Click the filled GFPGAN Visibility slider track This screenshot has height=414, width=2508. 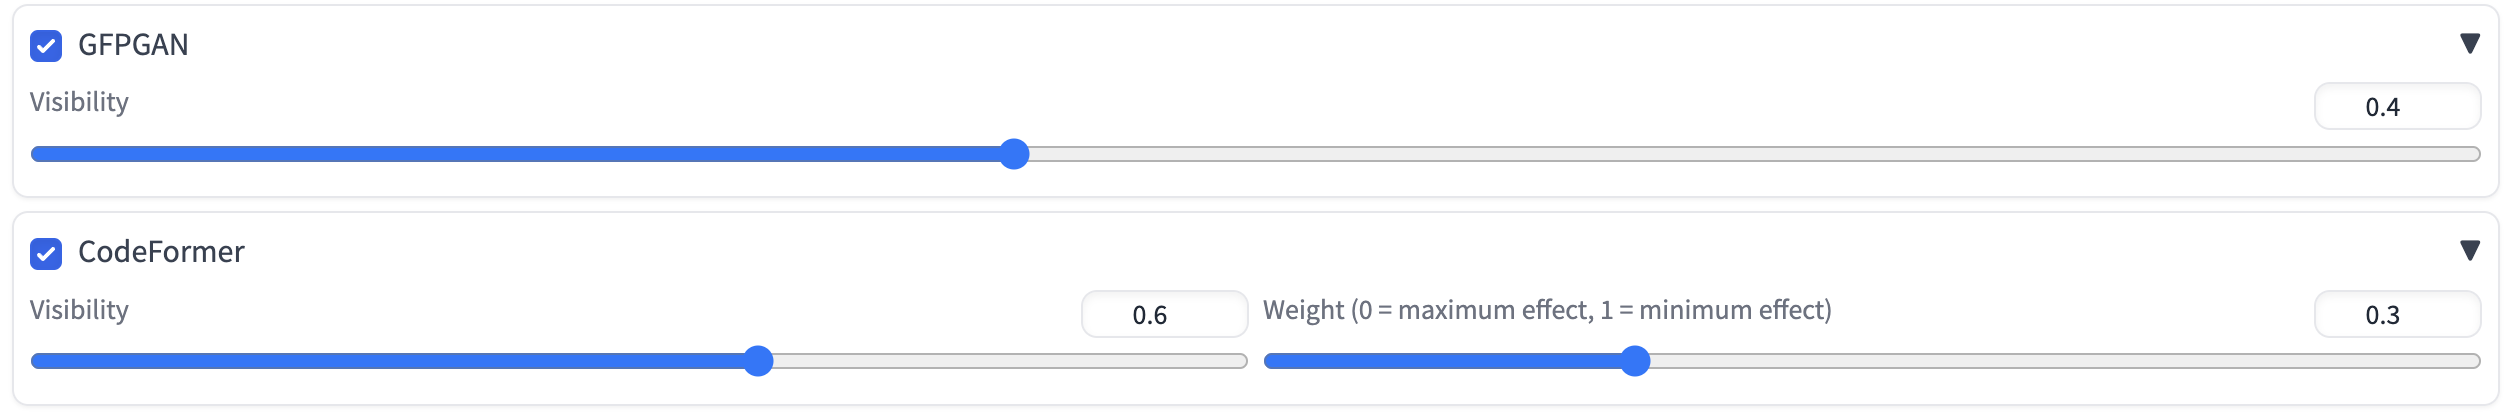point(520,154)
